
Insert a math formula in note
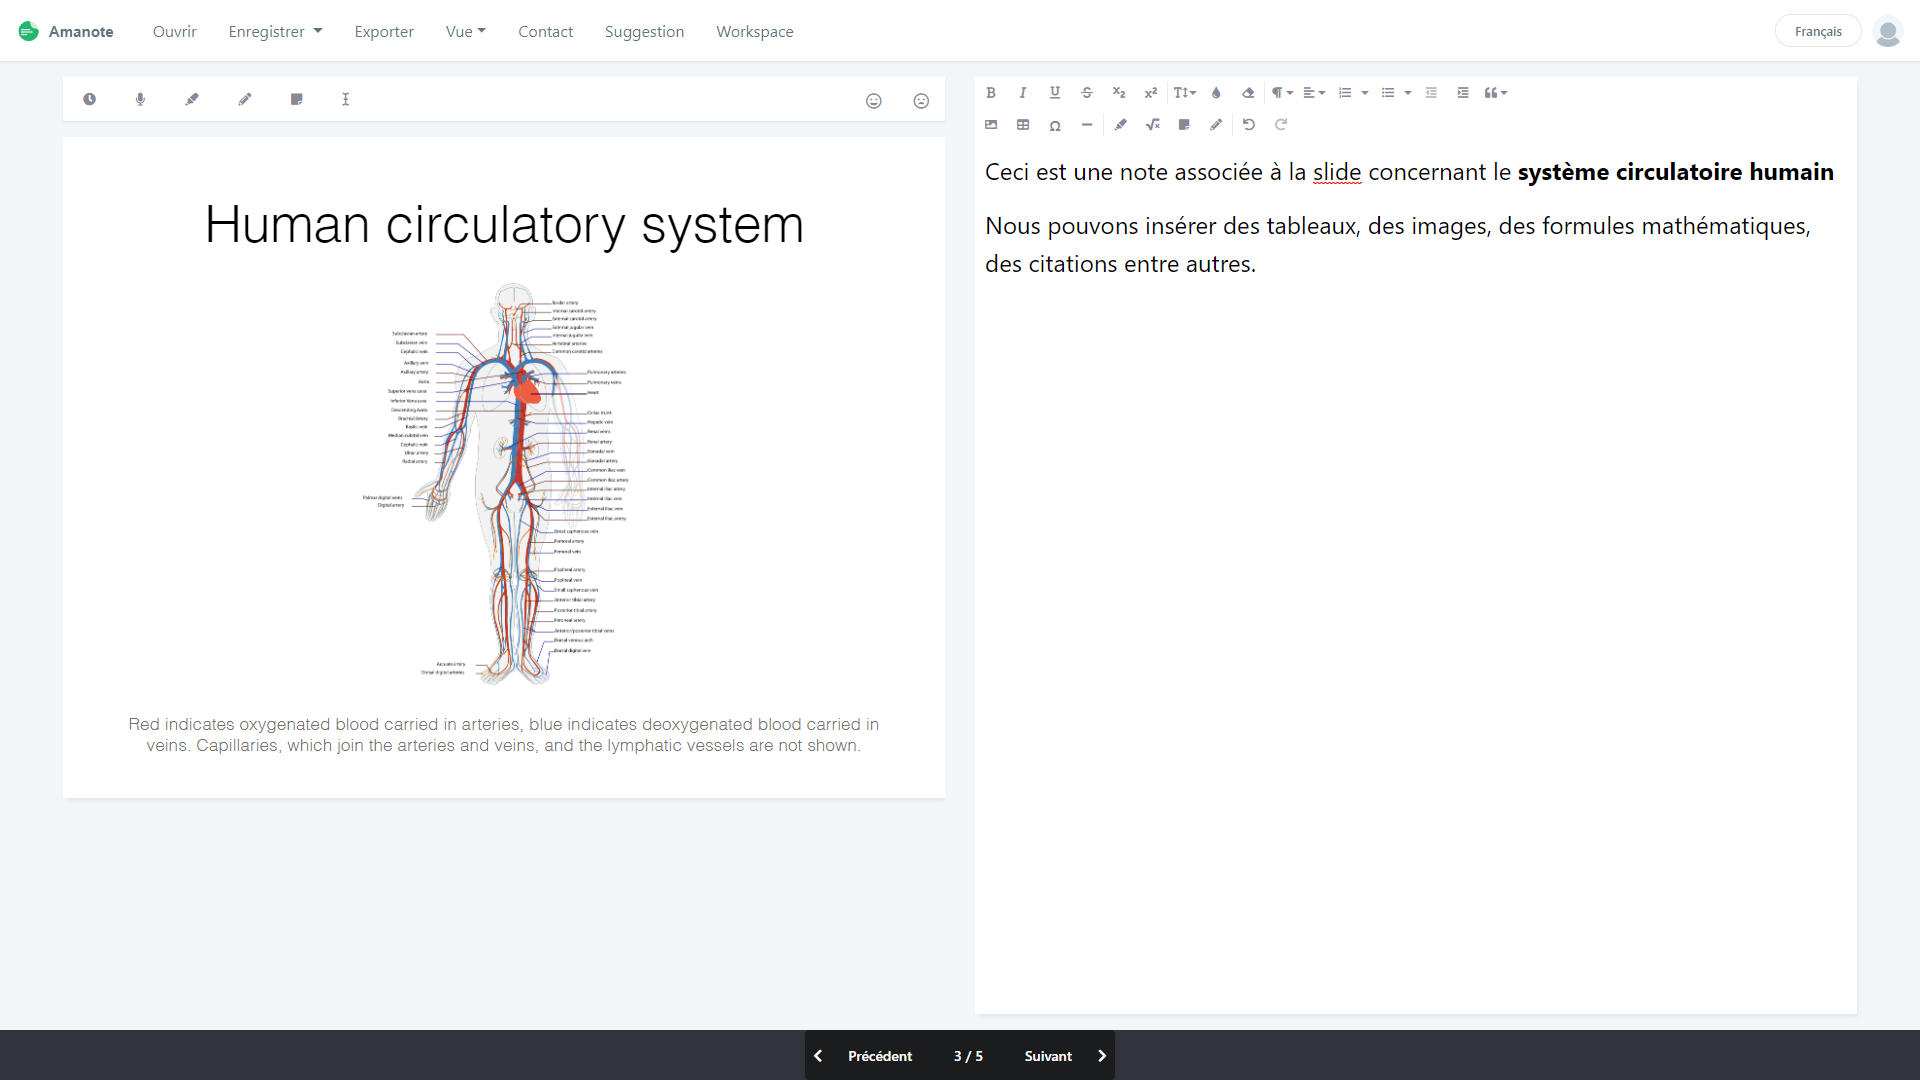pyautogui.click(x=1152, y=125)
